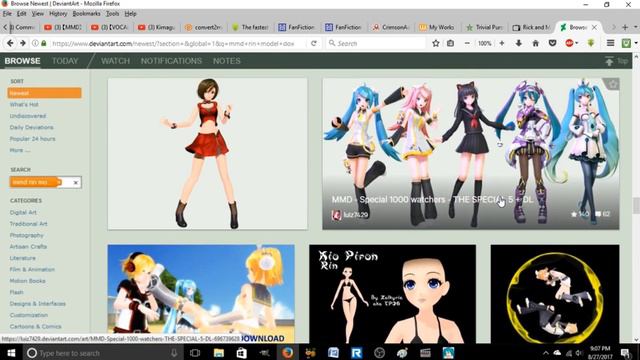
Task: Switch to the Trivial Pursuit tab
Action: 484,27
